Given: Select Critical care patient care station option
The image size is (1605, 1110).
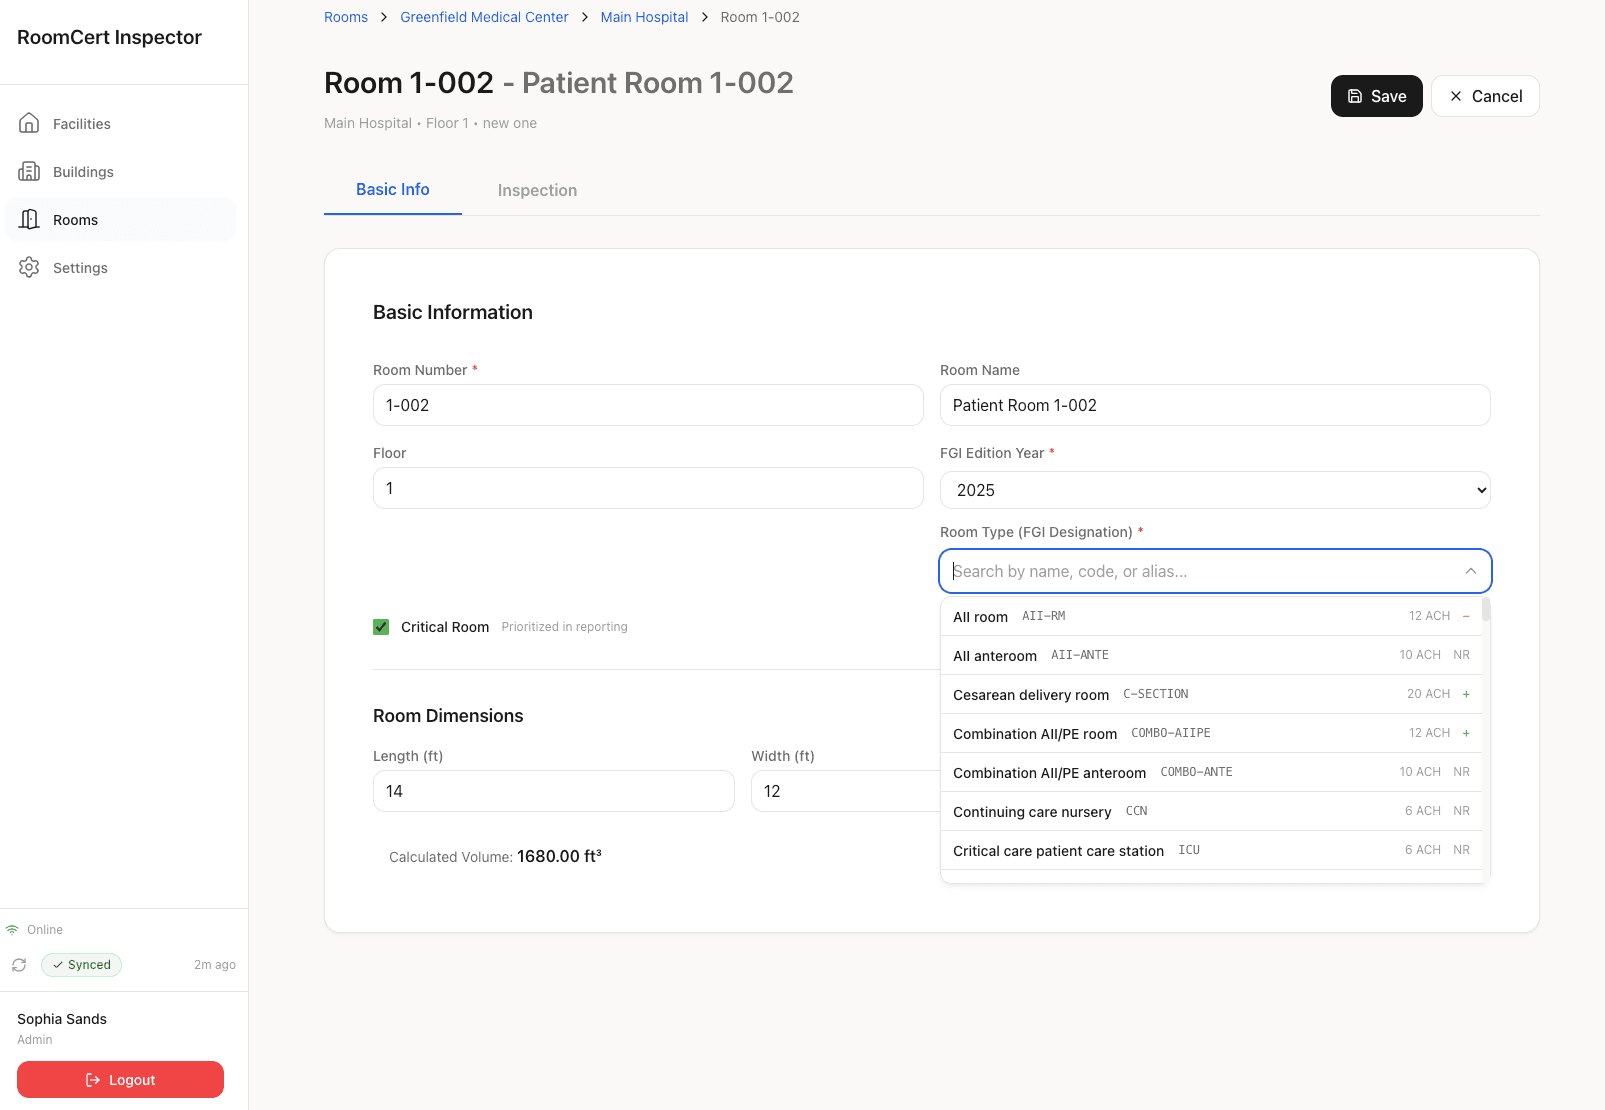Looking at the screenshot, I should click(1211, 850).
